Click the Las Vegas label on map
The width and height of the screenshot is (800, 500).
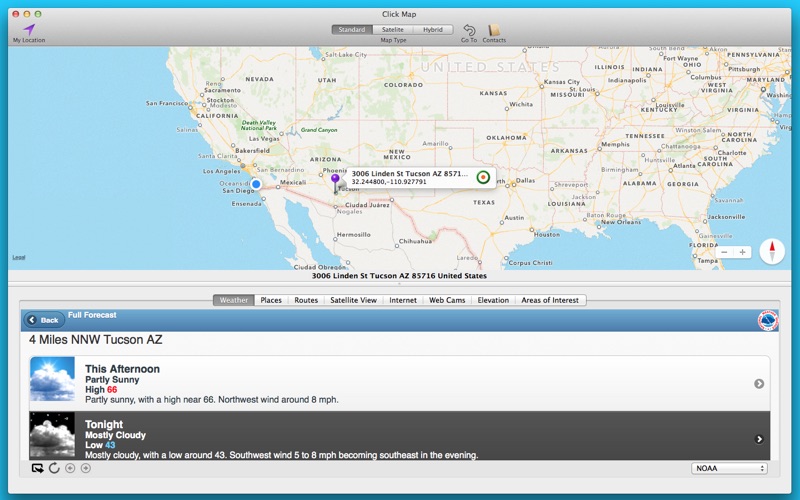264,138
